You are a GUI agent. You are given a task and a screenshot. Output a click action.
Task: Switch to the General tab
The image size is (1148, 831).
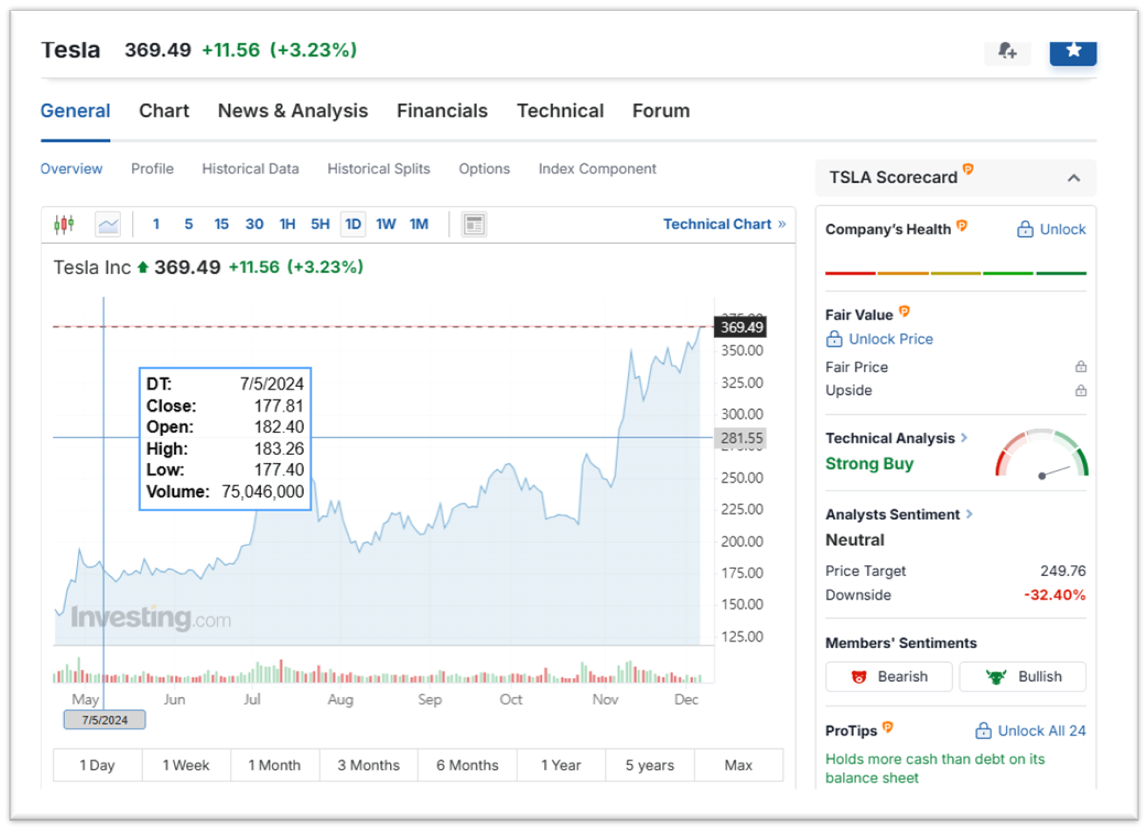pos(75,111)
